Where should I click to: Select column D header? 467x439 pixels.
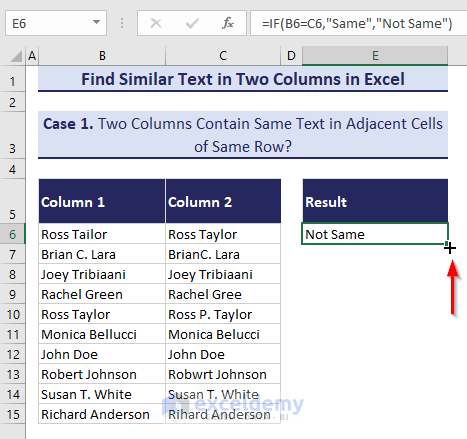point(291,56)
